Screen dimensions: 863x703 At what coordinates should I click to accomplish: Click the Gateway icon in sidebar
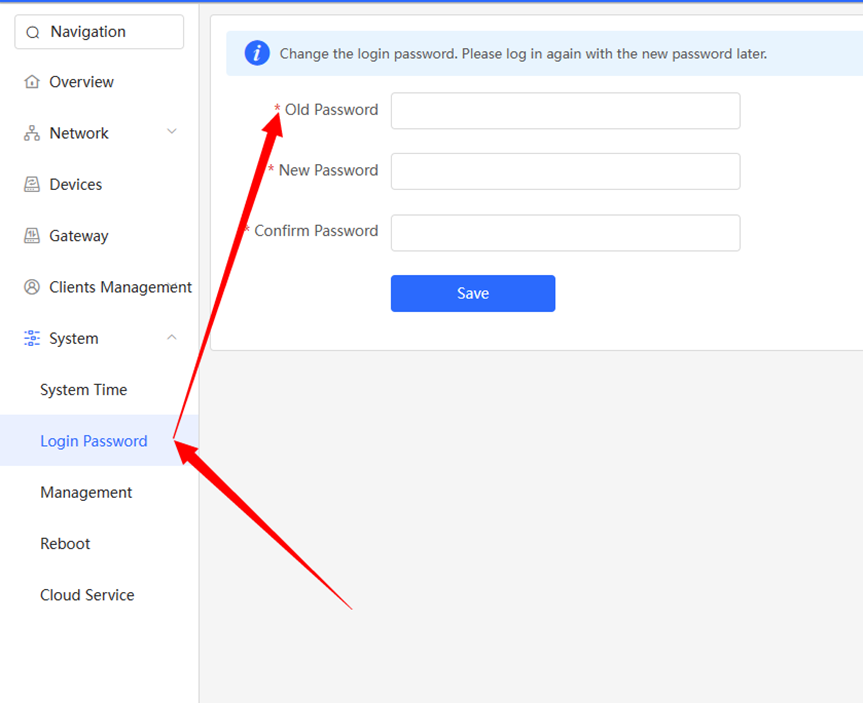coord(32,236)
